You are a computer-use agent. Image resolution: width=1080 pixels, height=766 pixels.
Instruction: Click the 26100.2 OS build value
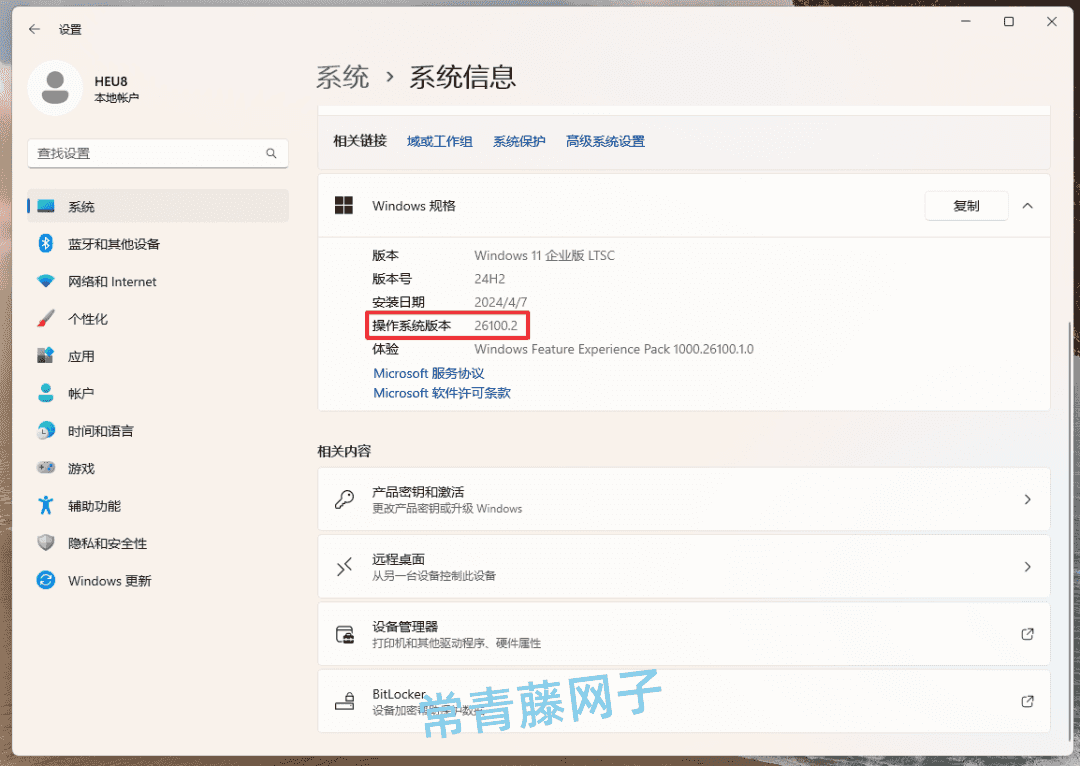click(496, 326)
